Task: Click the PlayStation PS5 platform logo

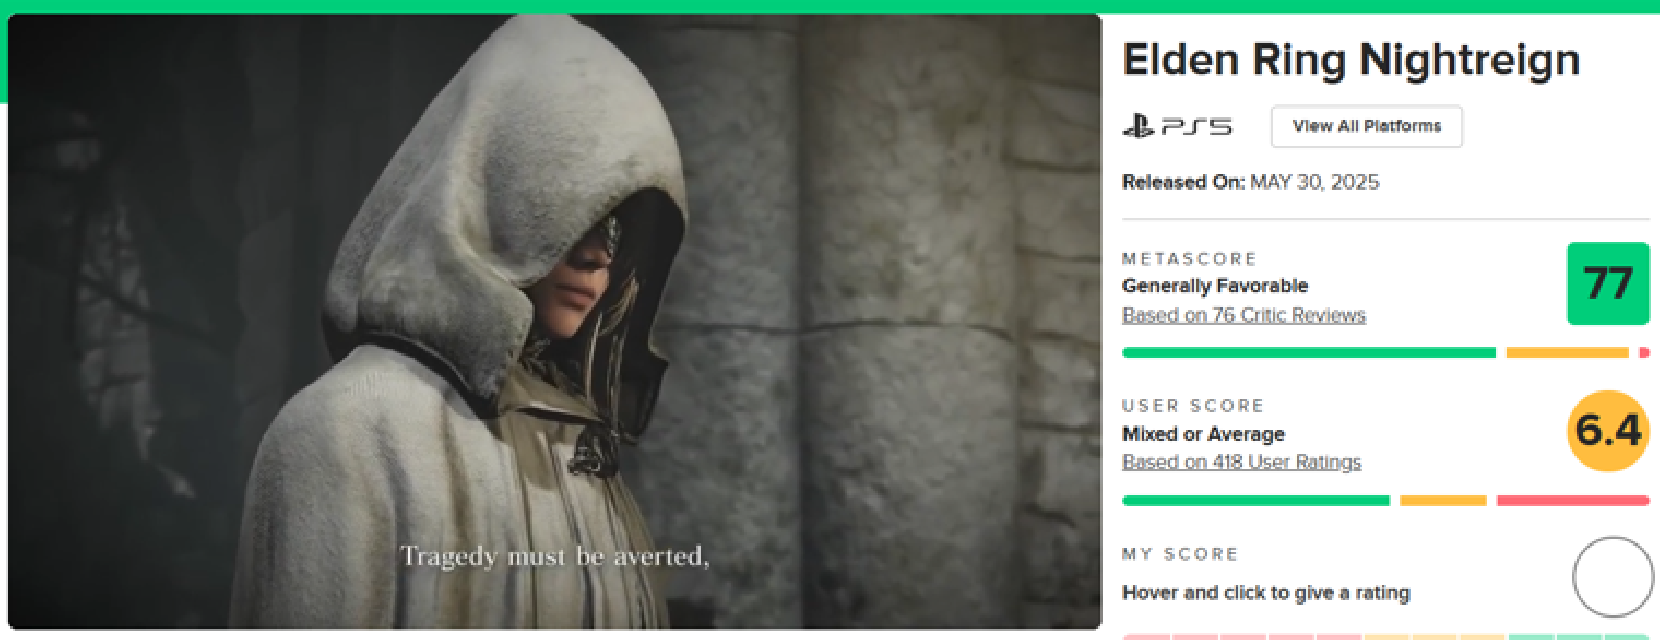Action: (x=1177, y=126)
